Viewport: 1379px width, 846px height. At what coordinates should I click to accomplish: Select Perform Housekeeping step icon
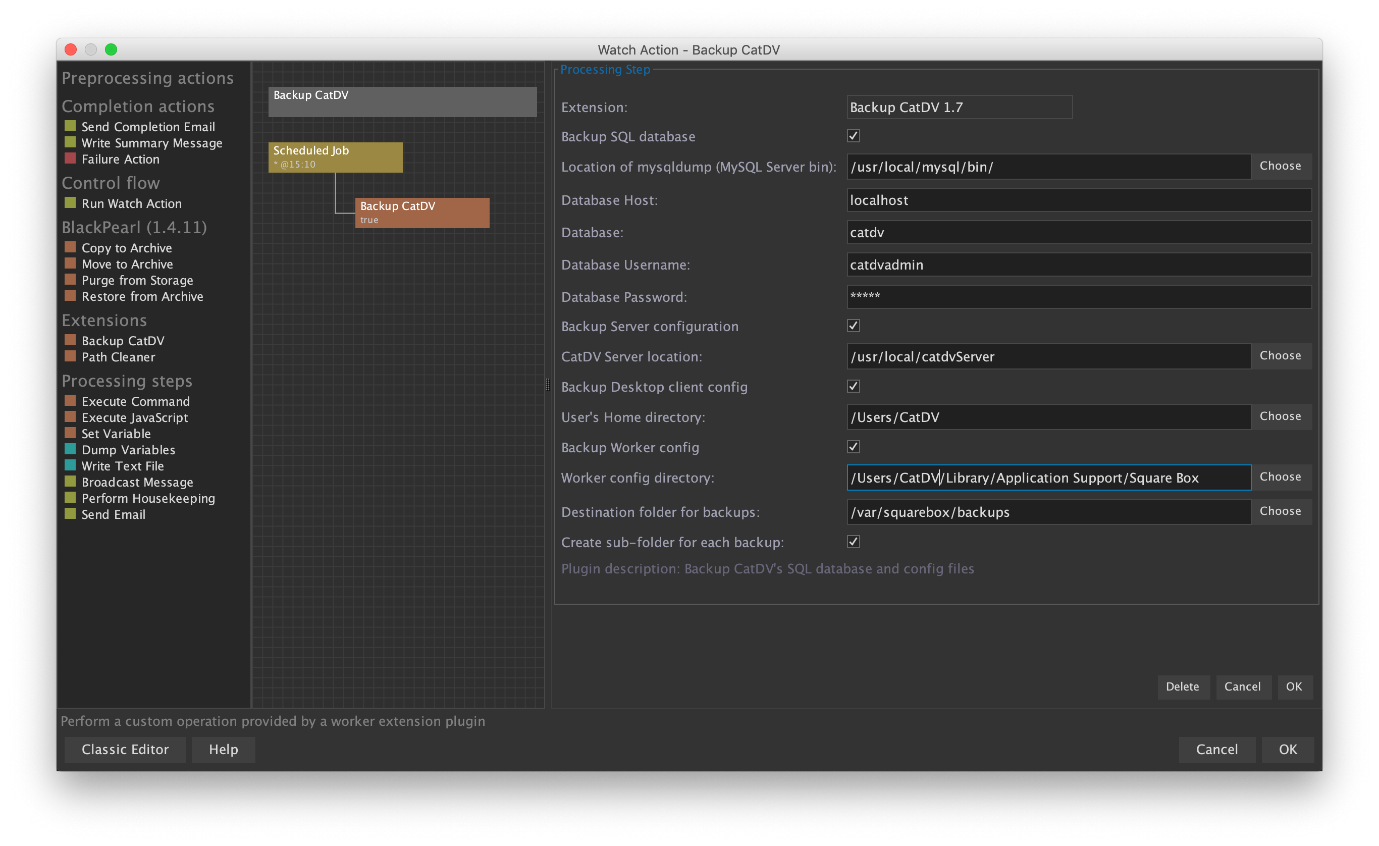pos(70,497)
